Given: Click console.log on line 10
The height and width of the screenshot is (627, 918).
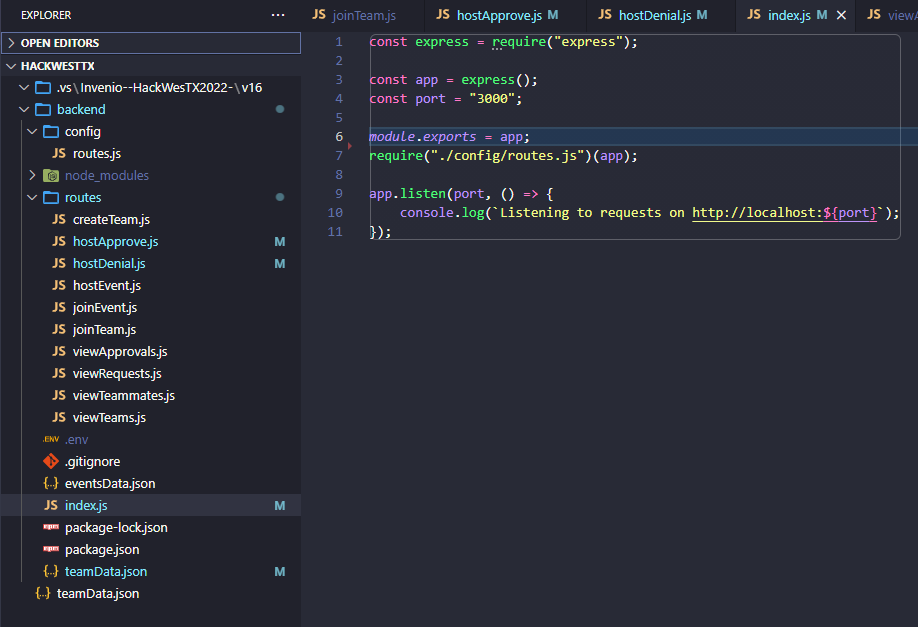Looking at the screenshot, I should pos(442,213).
